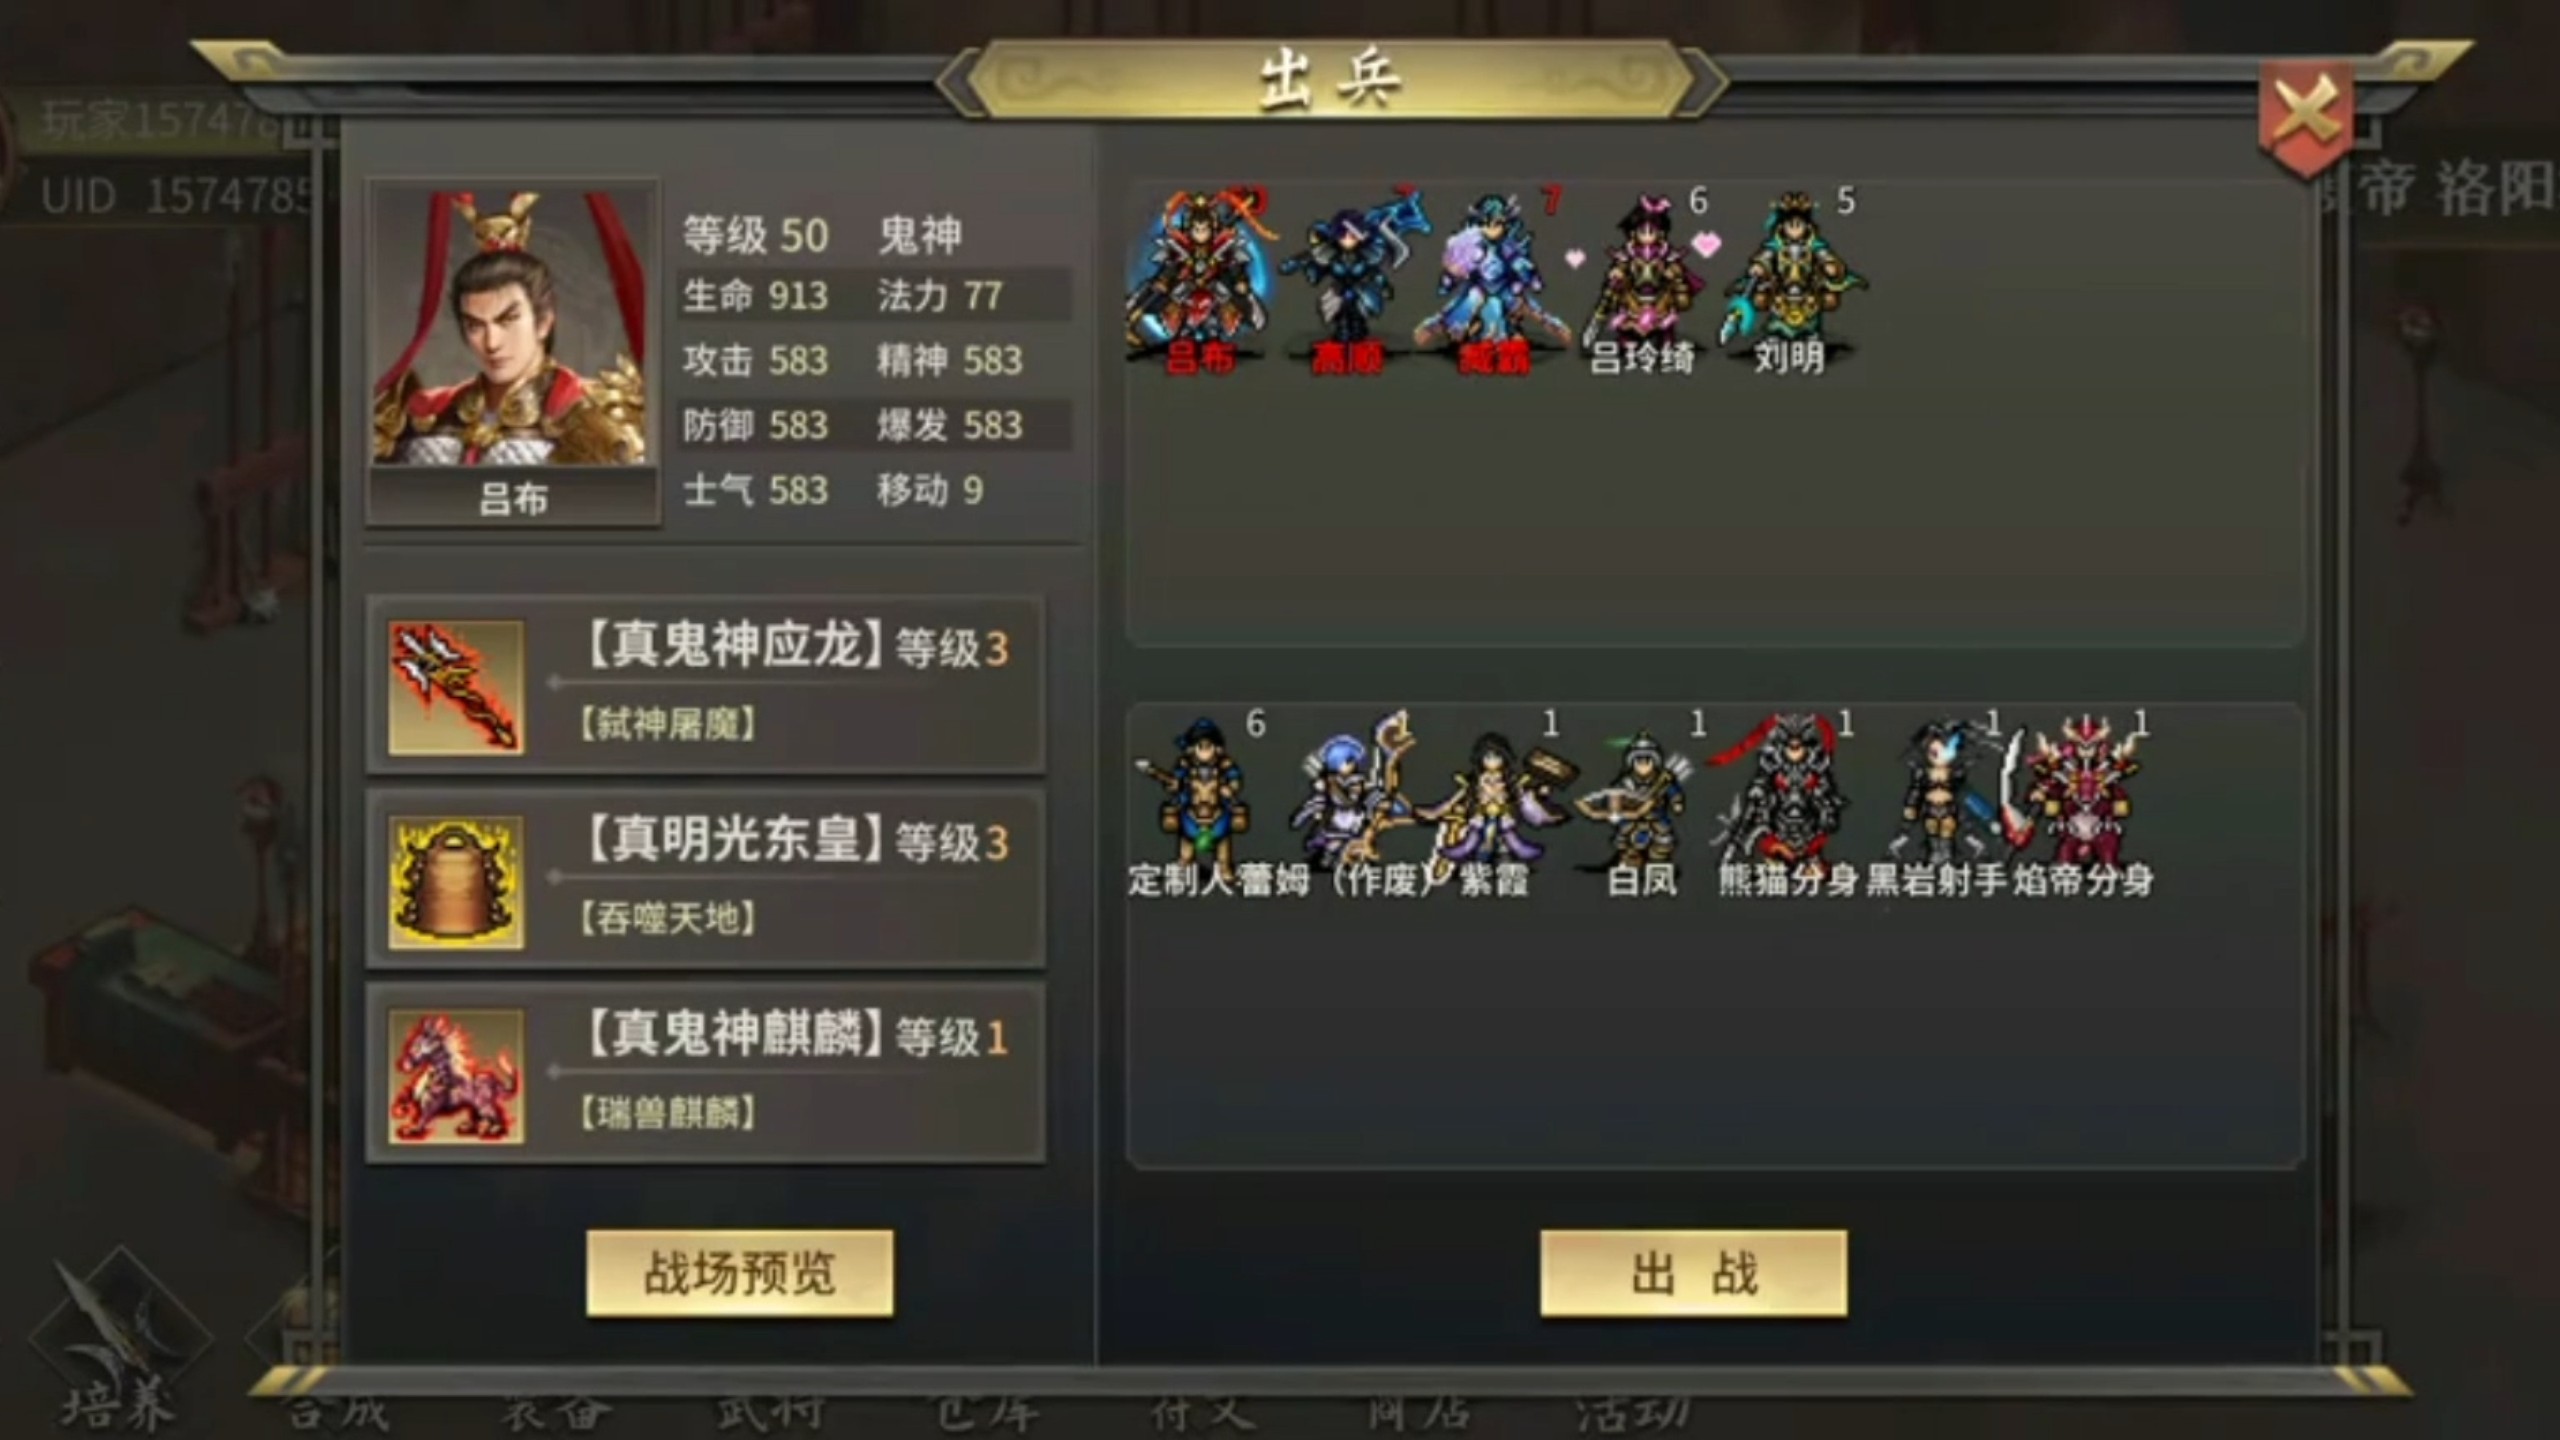This screenshot has width=2560, height=1440.
Task: Open the 真鬼神应龙 weapon slot
Action: [x=706, y=684]
